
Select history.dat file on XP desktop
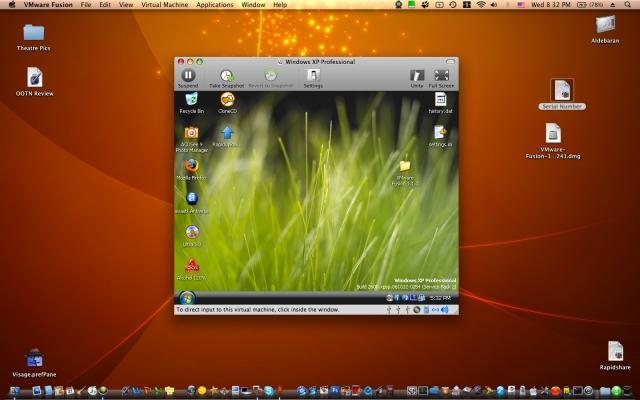440,100
